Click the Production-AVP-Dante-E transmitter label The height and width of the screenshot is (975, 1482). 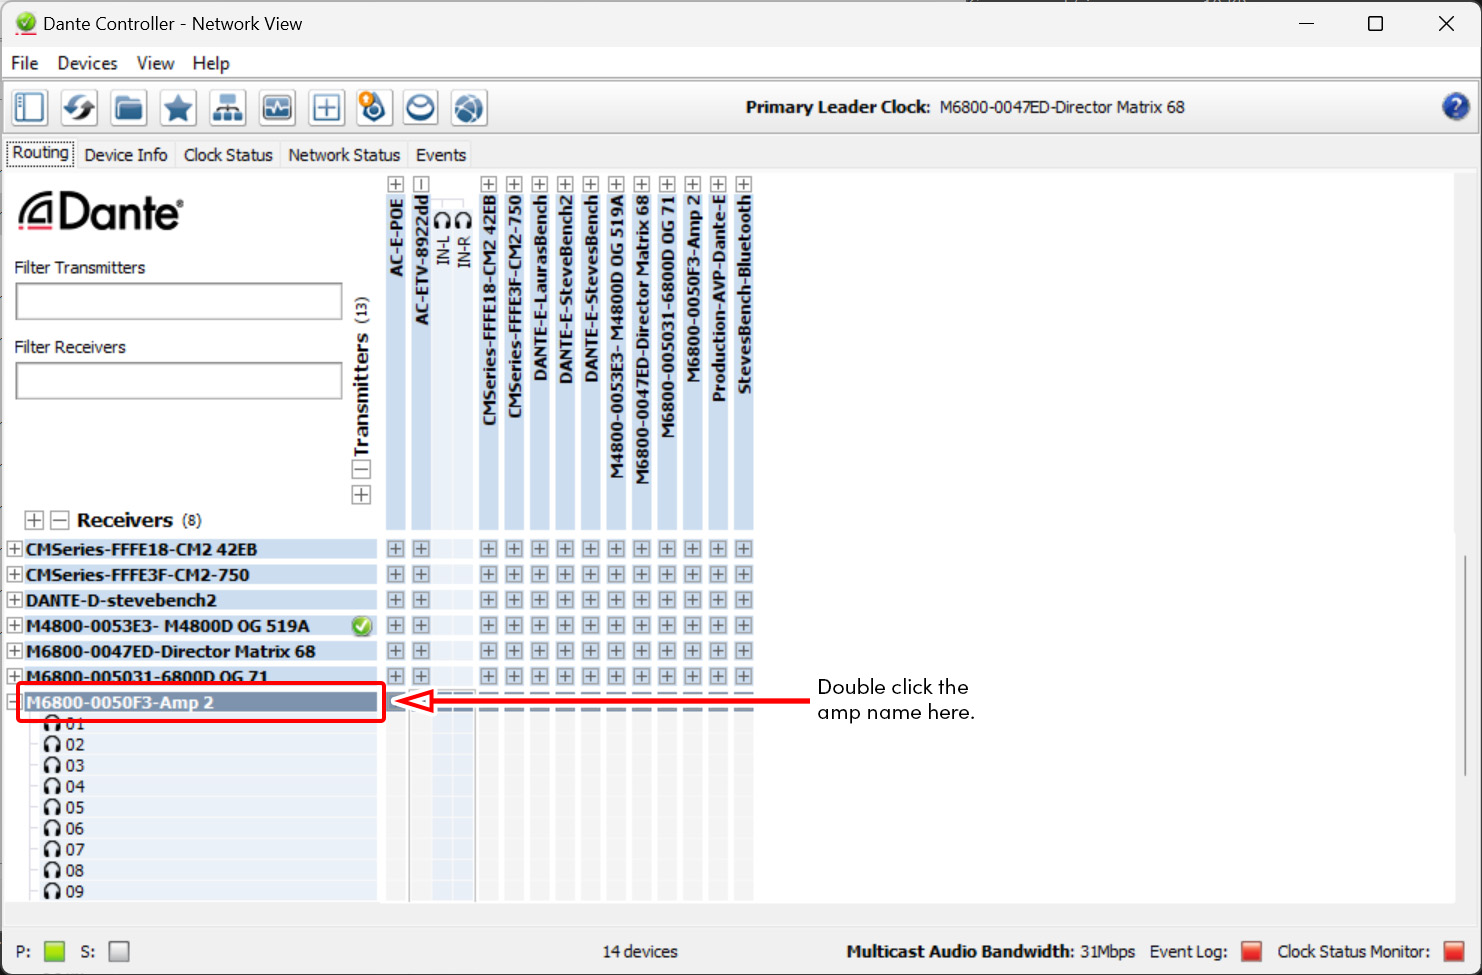[x=718, y=298]
